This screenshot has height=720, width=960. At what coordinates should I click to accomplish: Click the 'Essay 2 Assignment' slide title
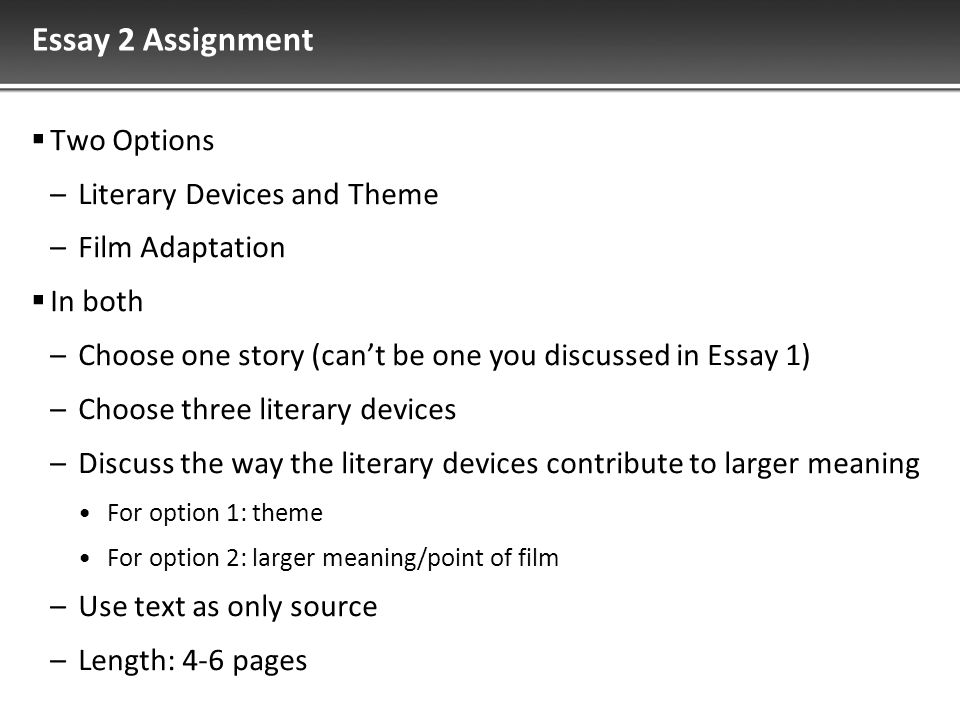point(173,41)
